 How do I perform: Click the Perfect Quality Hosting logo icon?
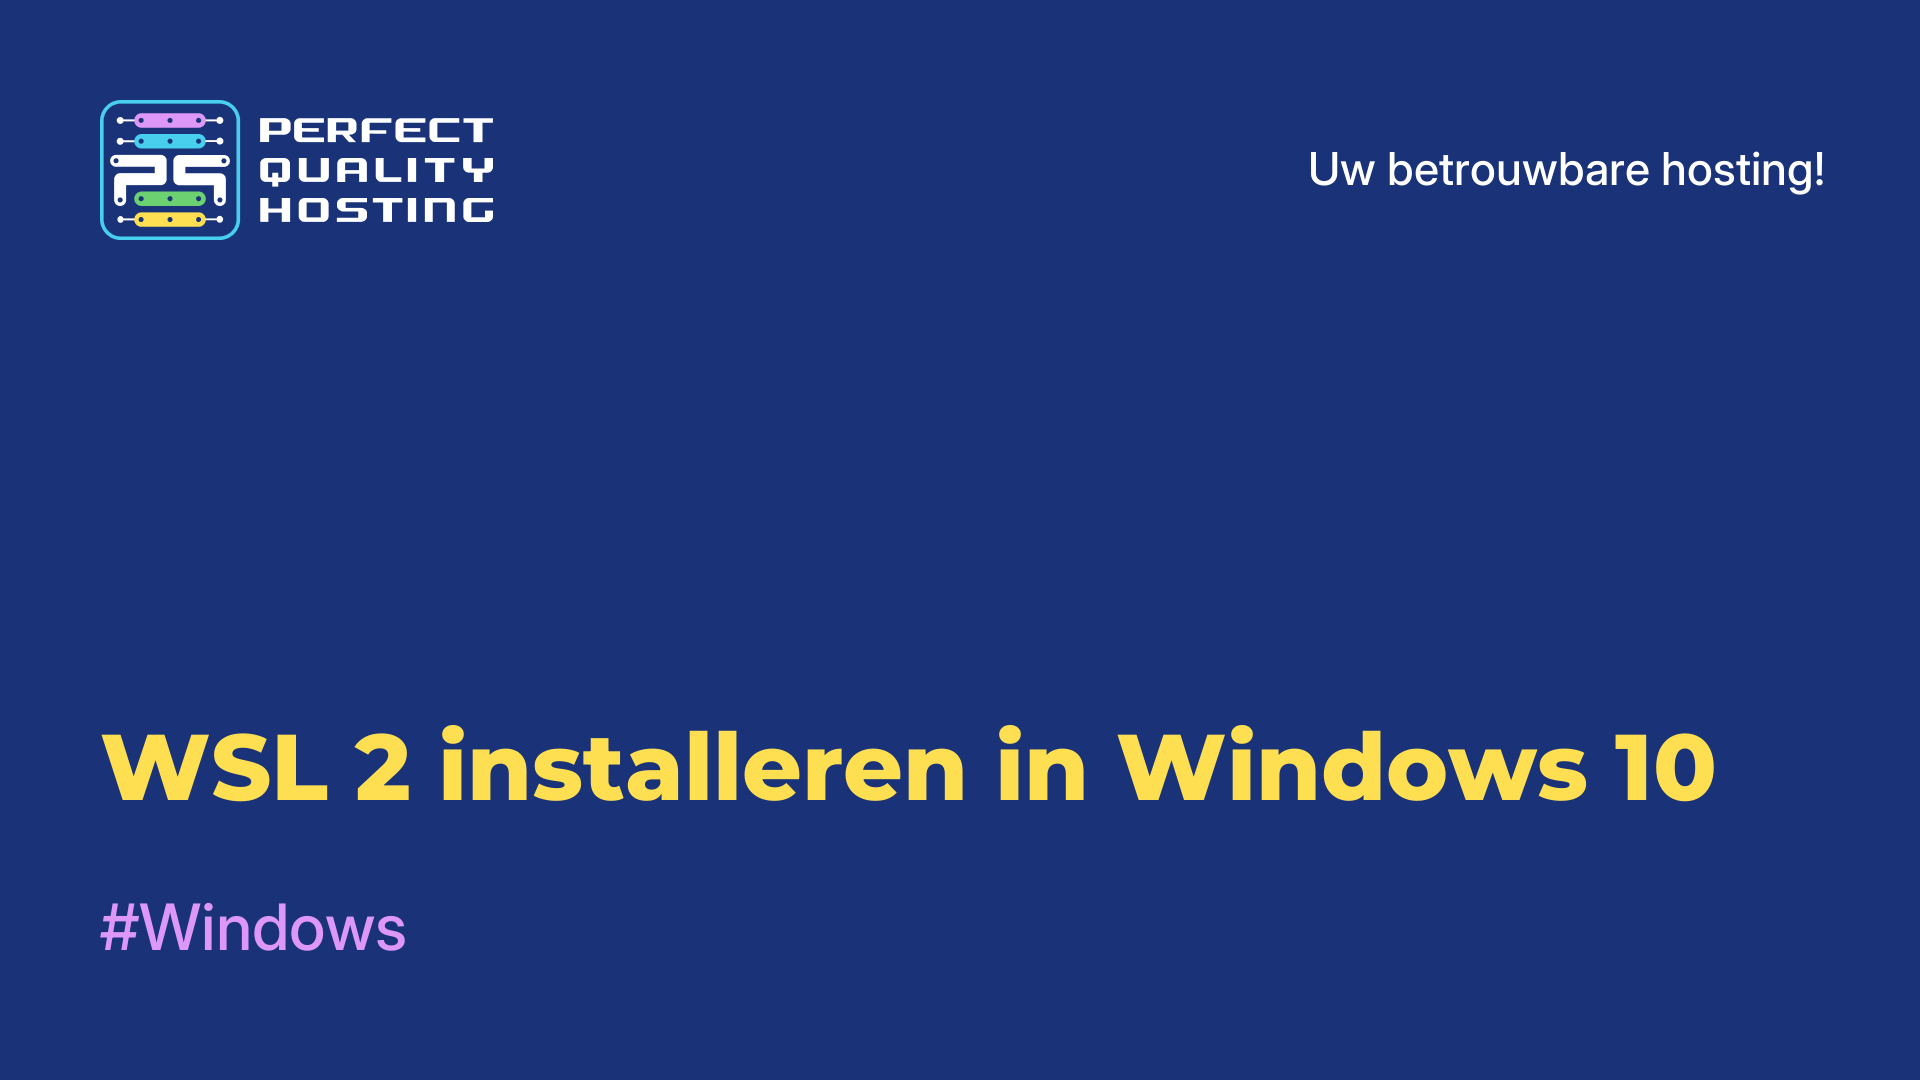click(169, 169)
